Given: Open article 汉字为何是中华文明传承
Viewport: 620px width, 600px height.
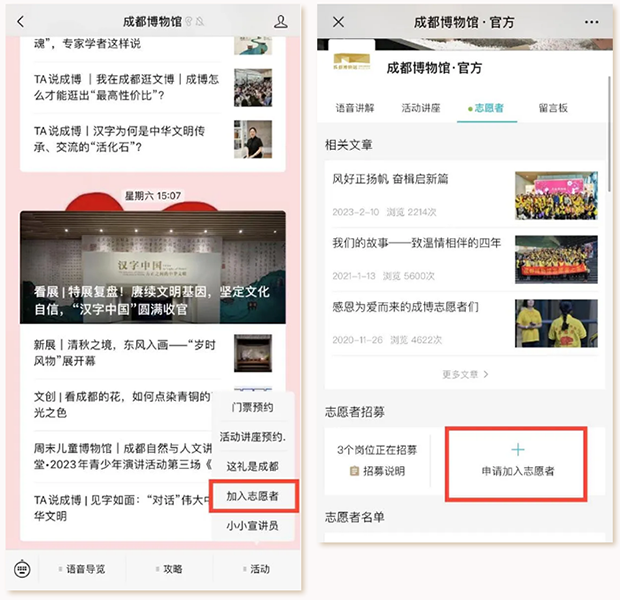Looking at the screenshot, I should (153, 139).
